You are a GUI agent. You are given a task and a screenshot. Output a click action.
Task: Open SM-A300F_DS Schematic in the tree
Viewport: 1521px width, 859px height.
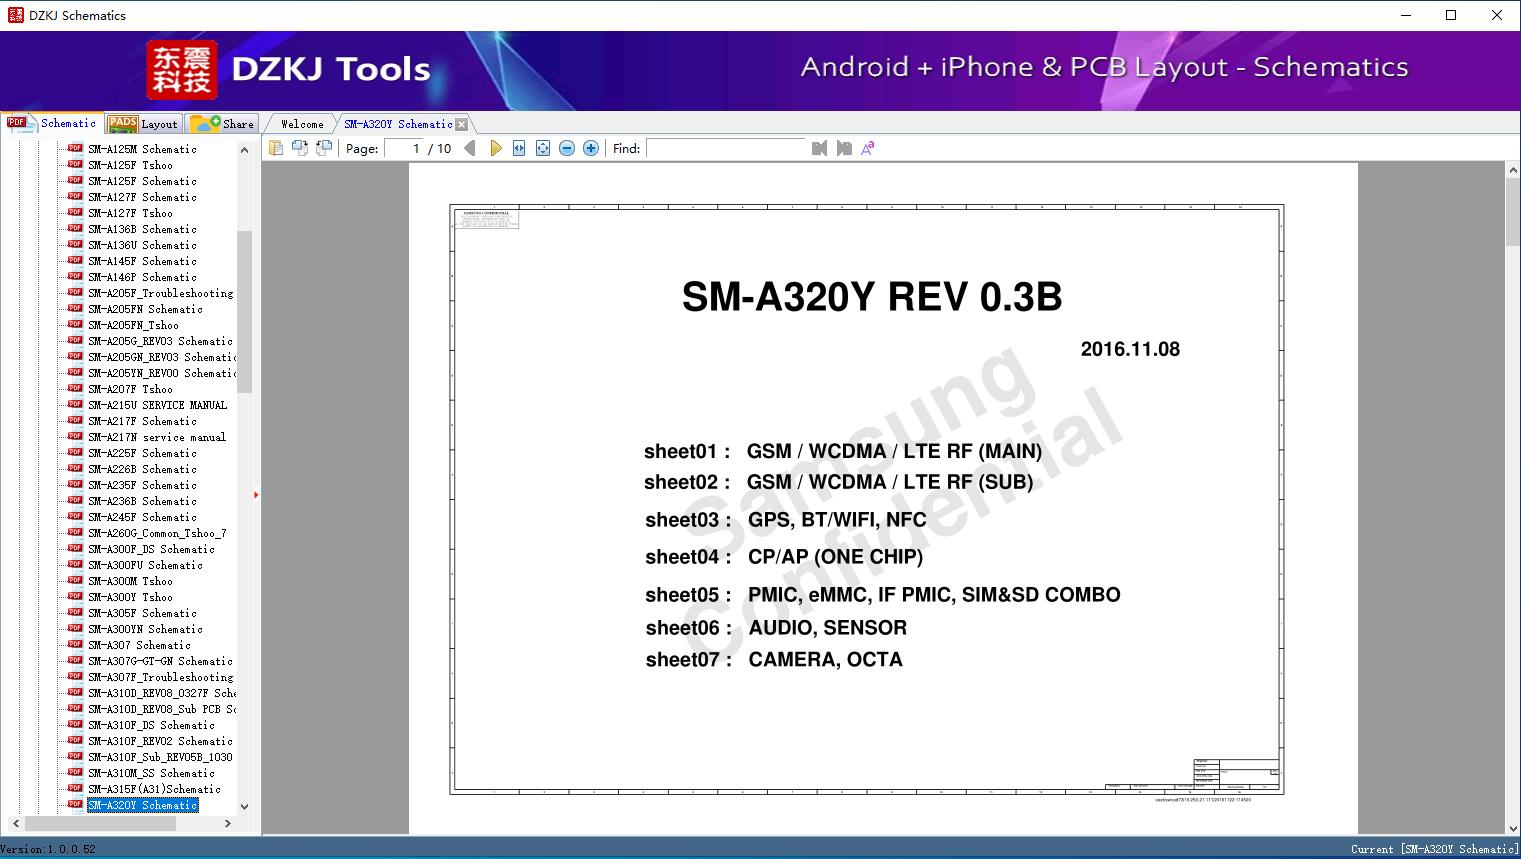151,549
